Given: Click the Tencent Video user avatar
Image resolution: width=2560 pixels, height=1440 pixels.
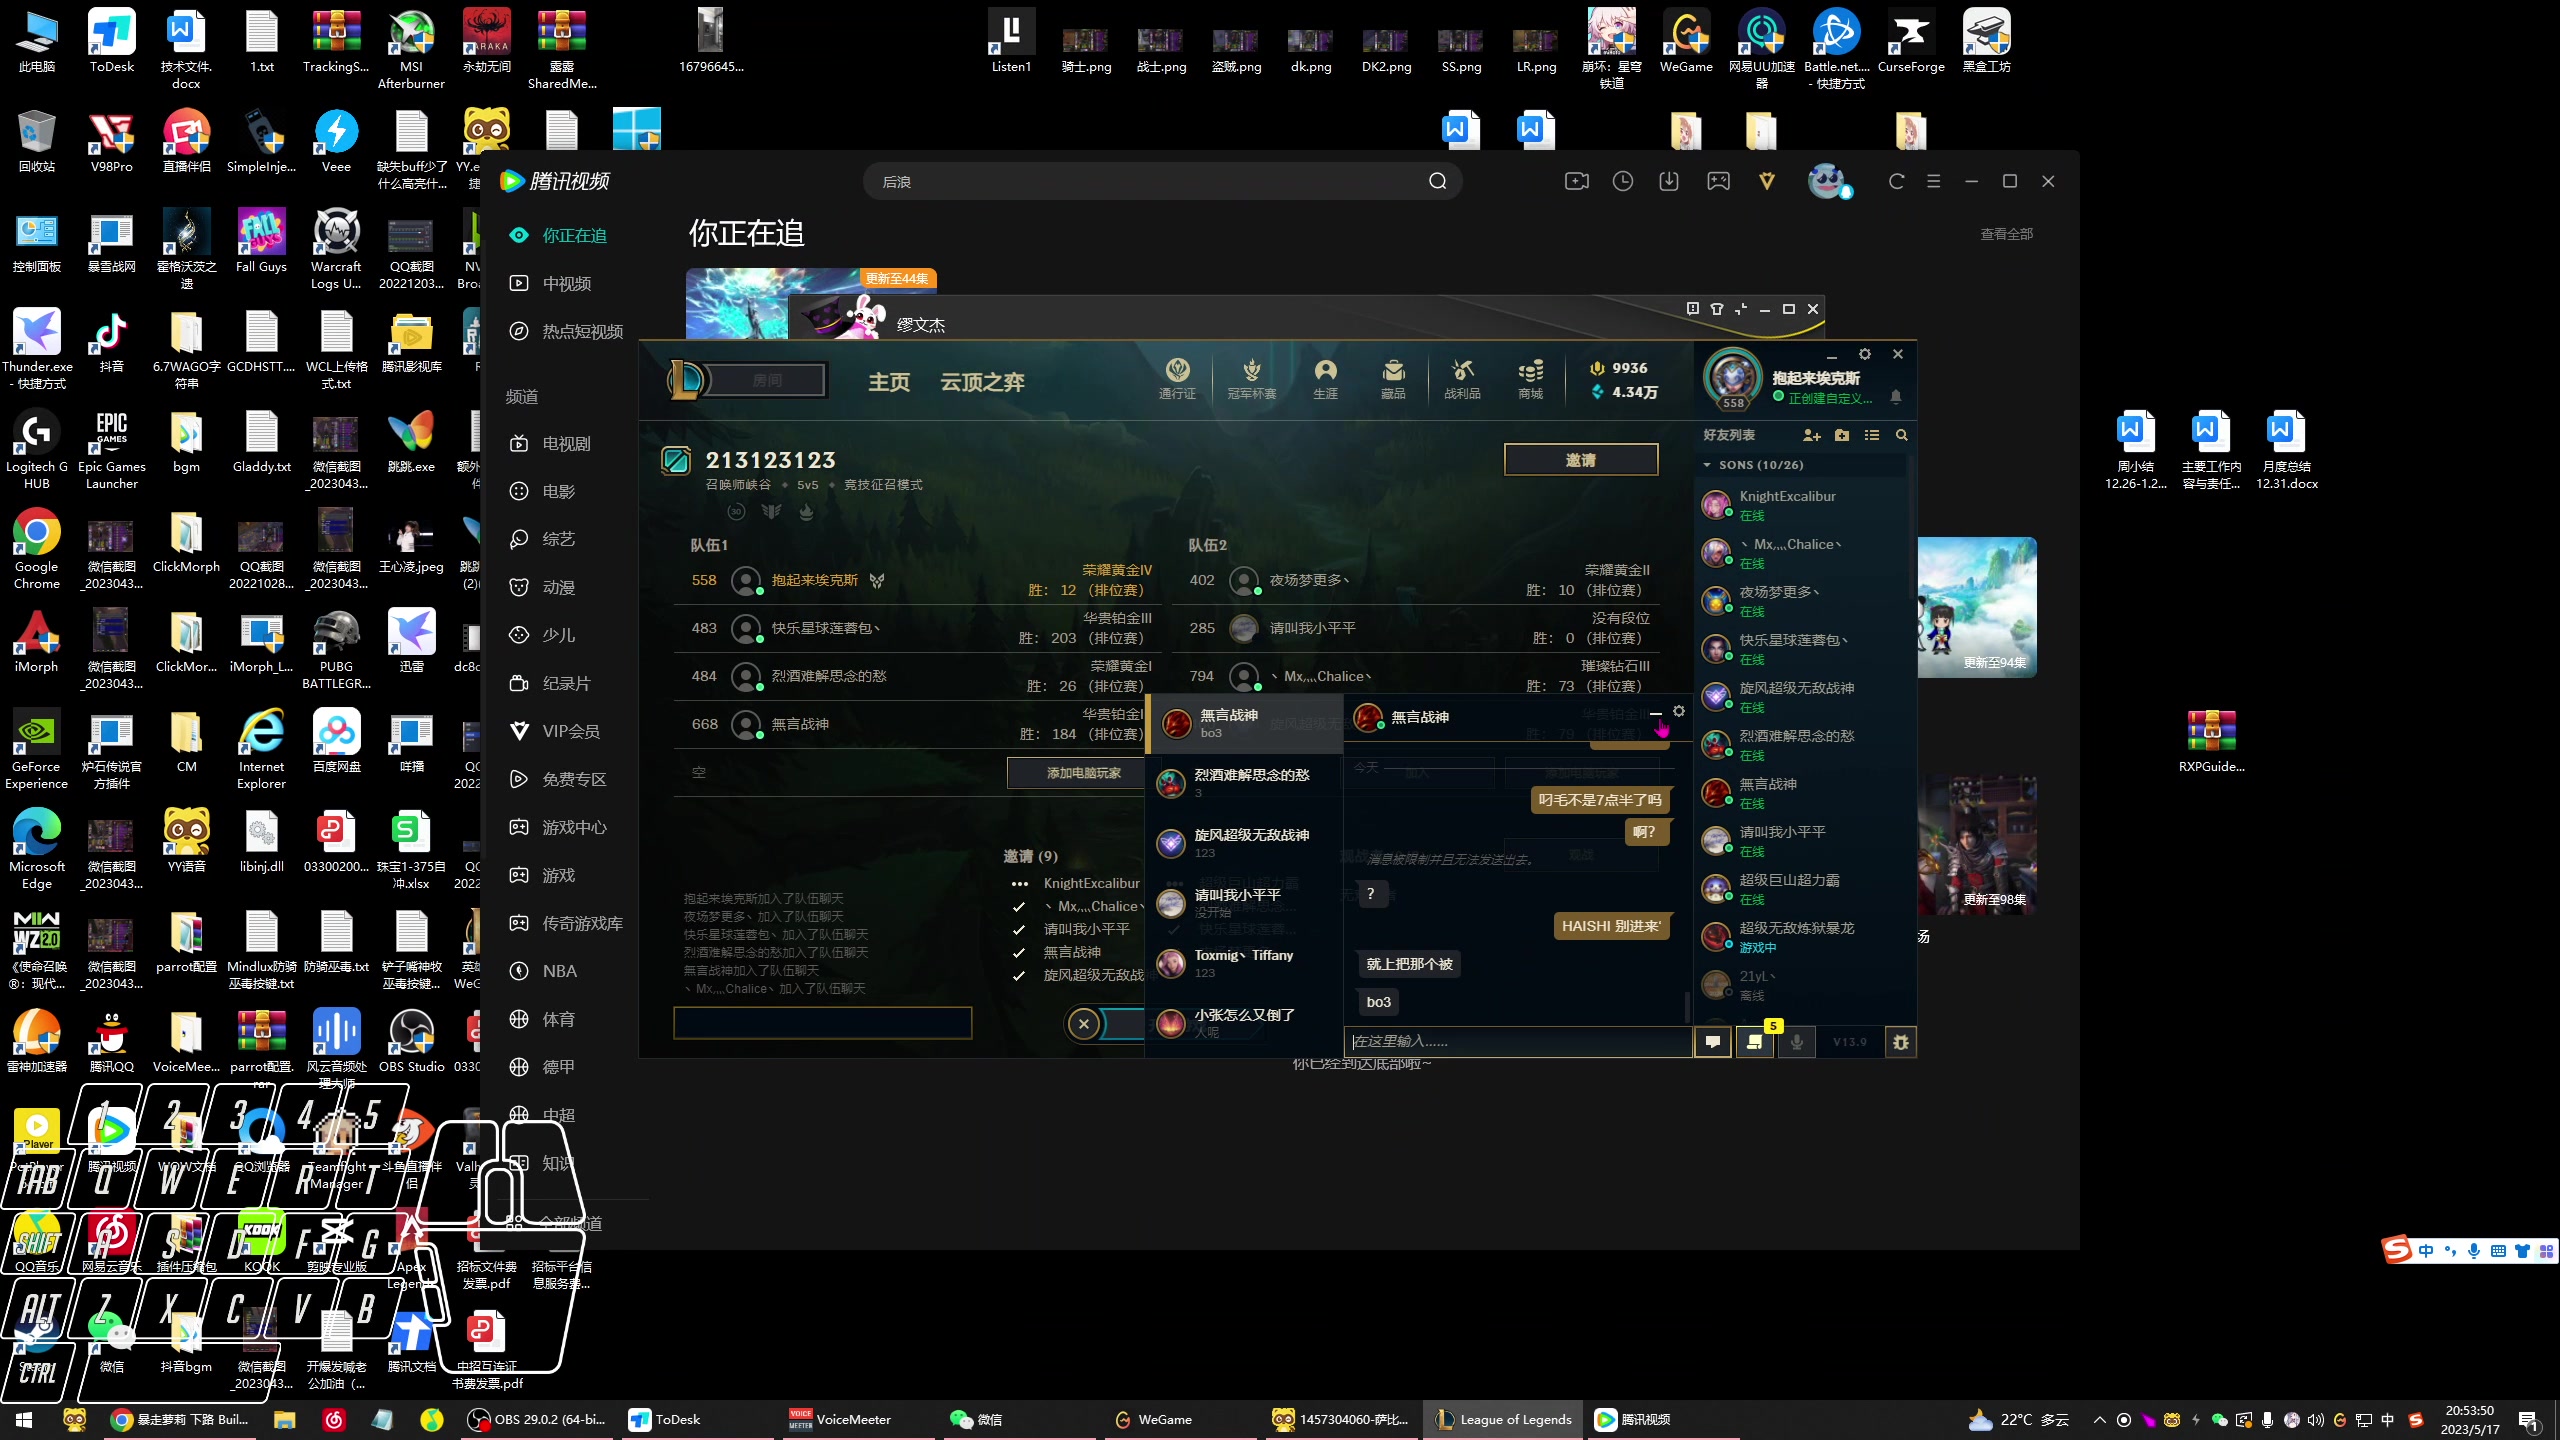Looking at the screenshot, I should coord(1828,181).
